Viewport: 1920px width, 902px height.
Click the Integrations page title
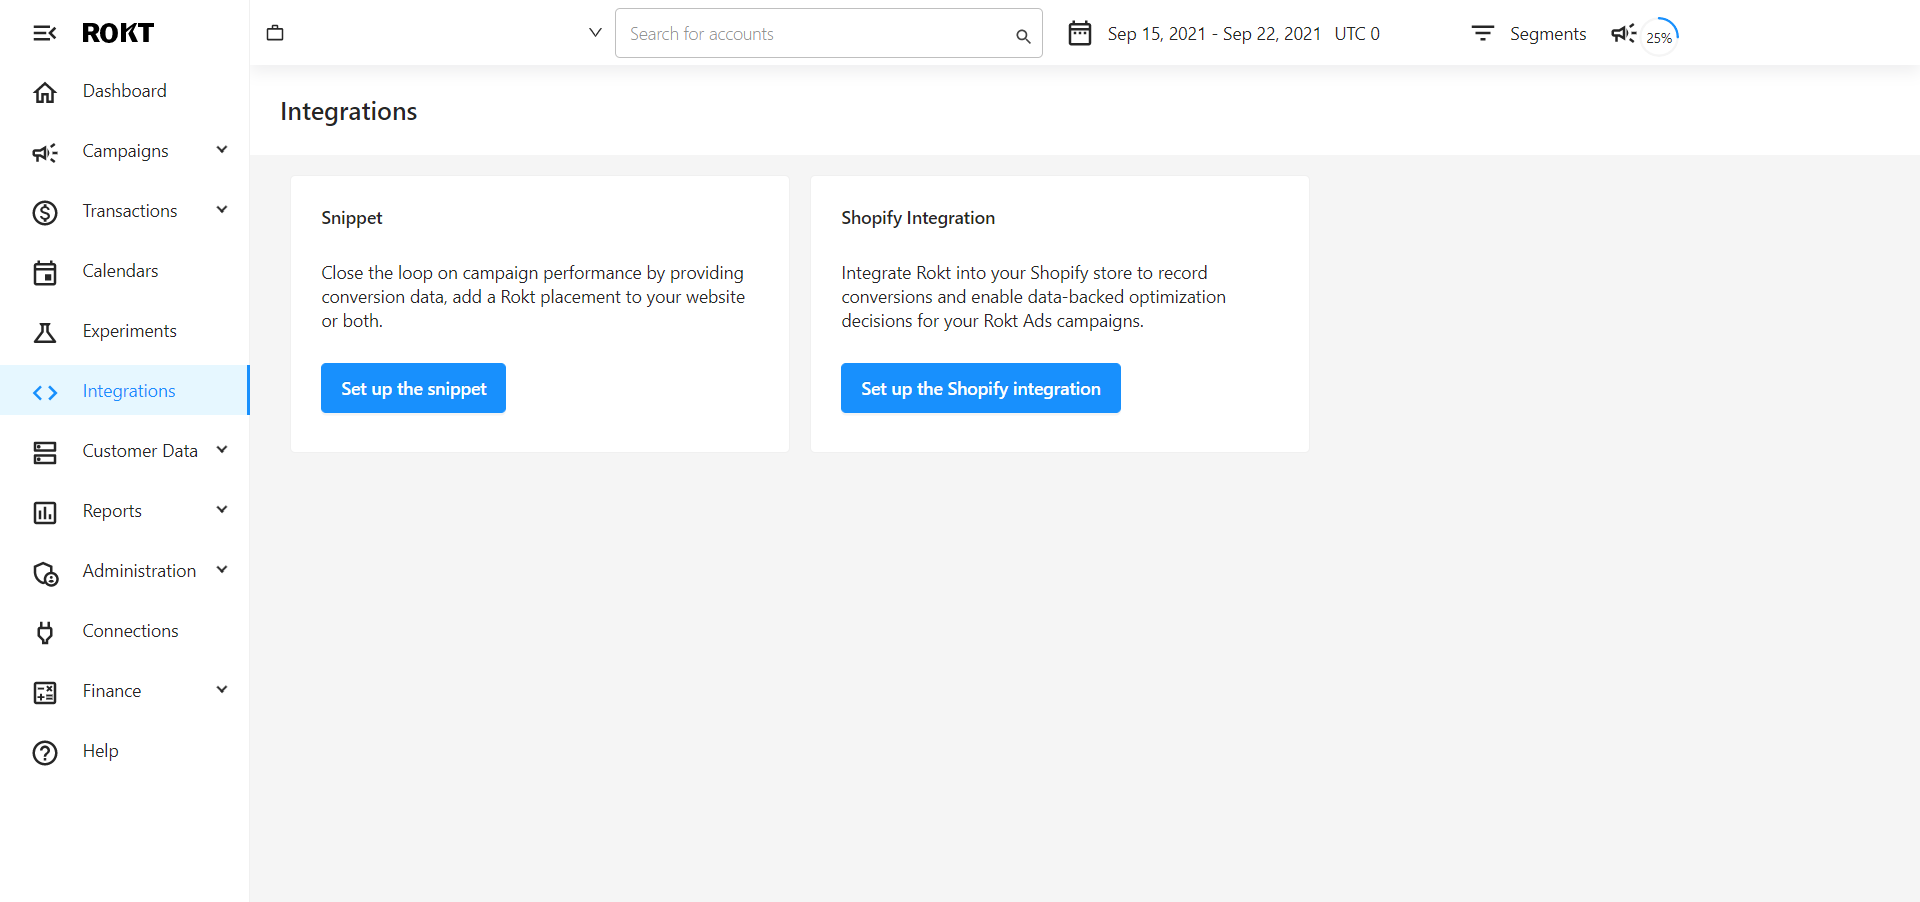click(x=349, y=111)
